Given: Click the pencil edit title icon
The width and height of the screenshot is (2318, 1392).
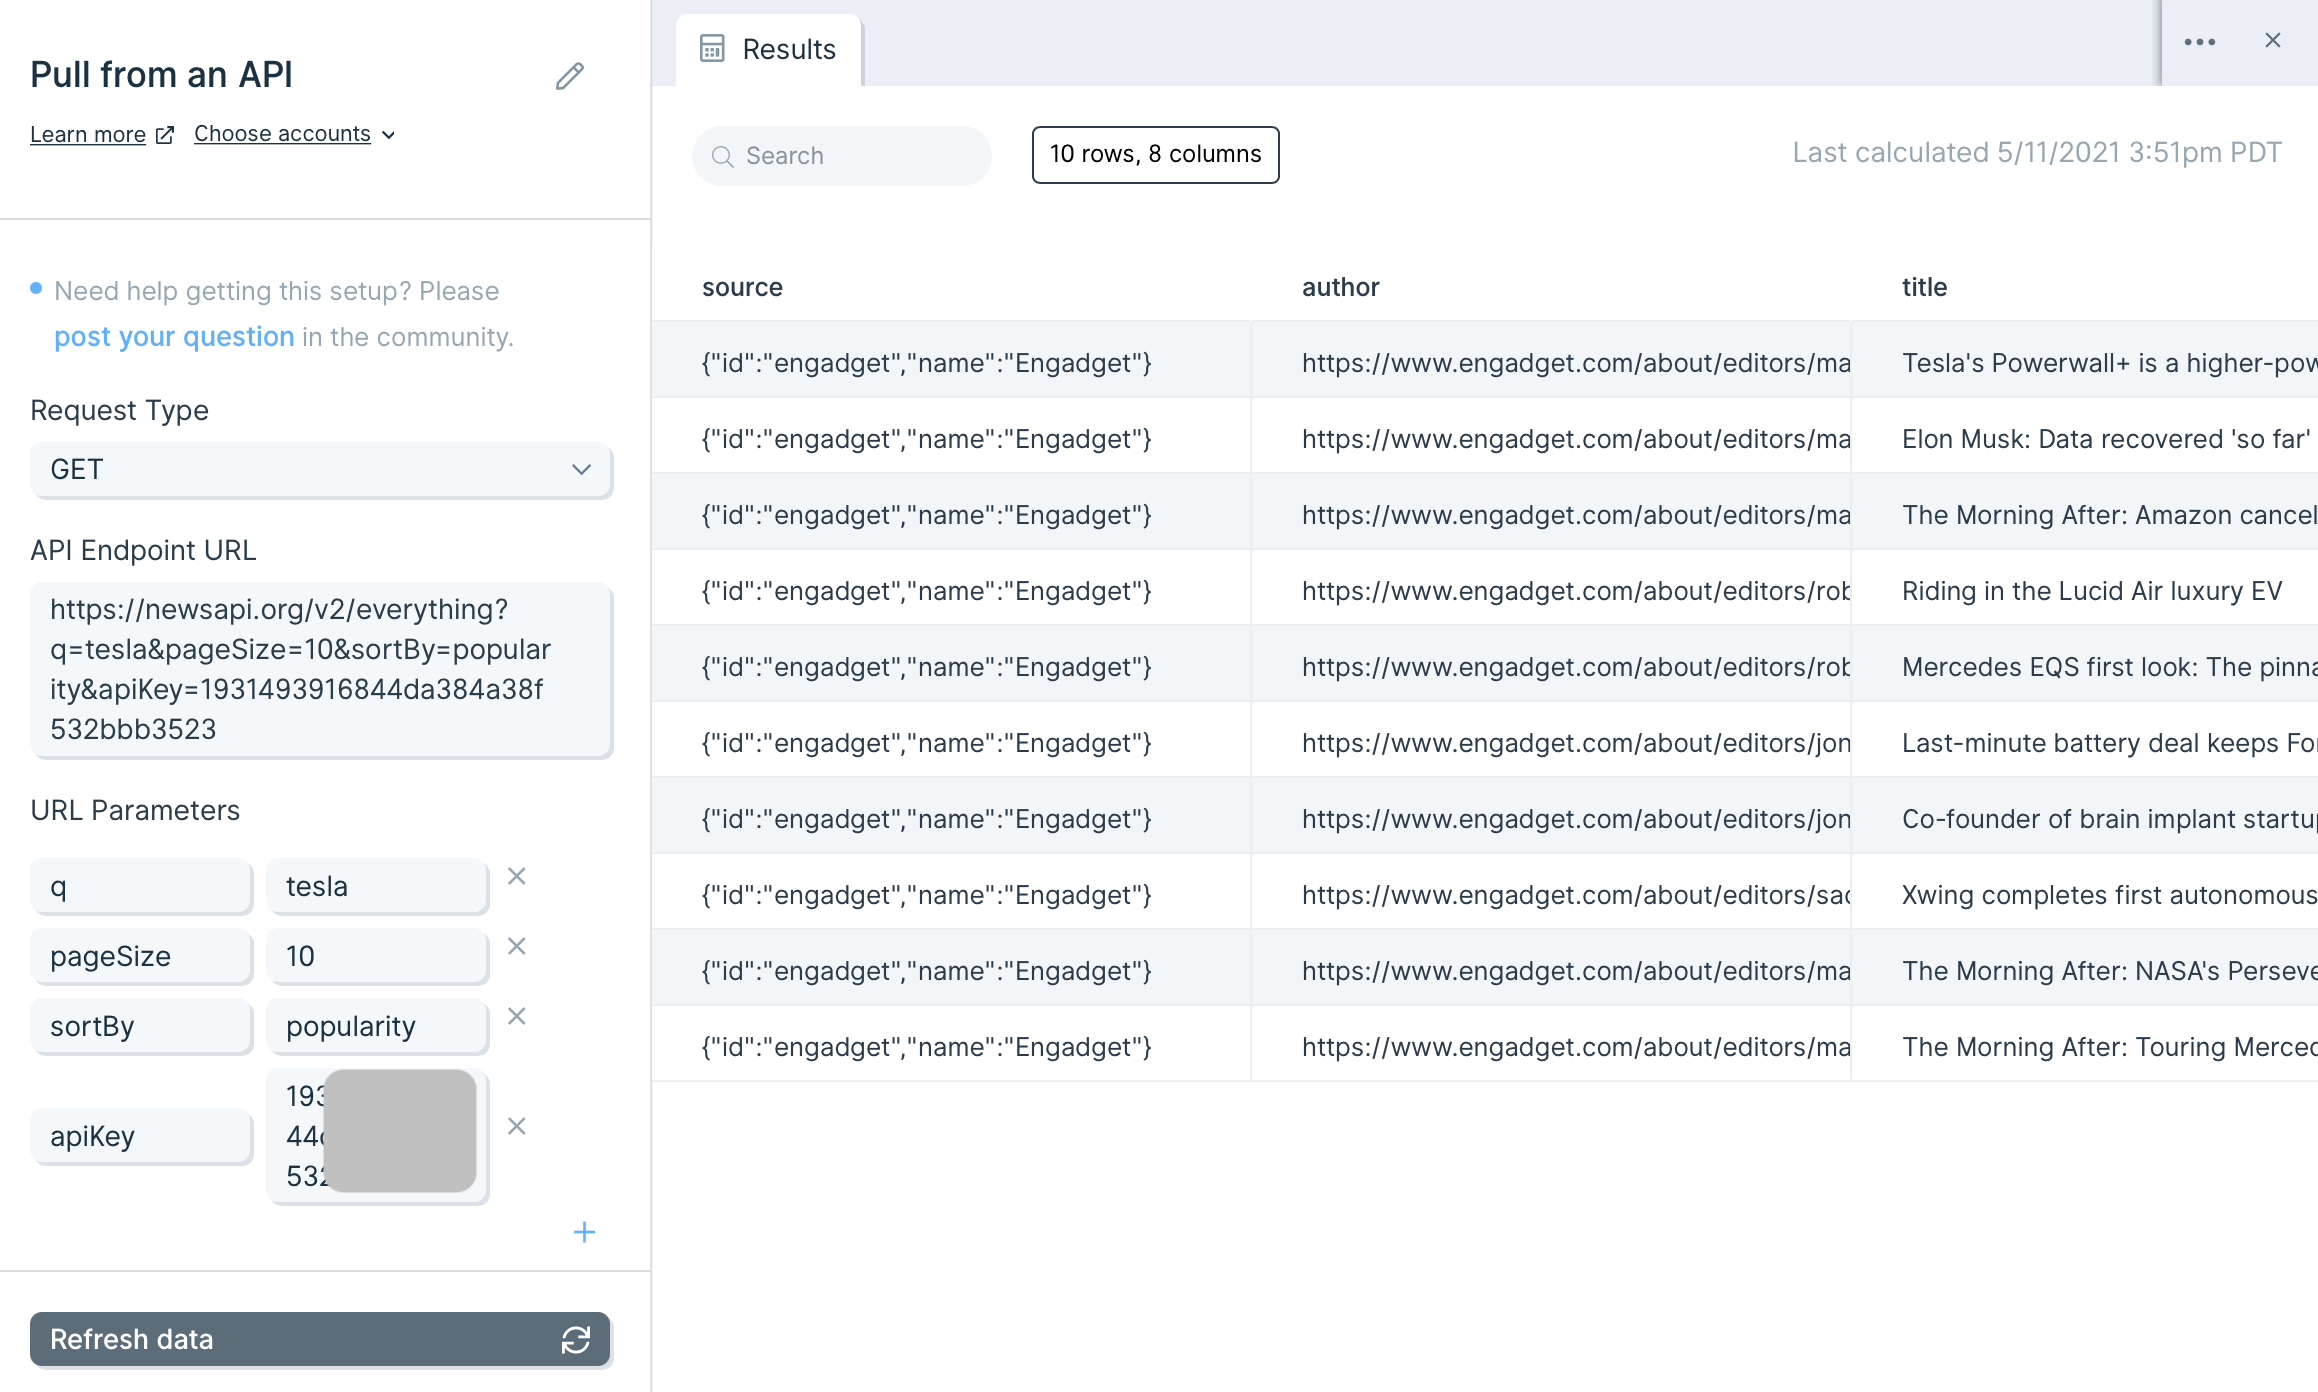Looking at the screenshot, I should pyautogui.click(x=570, y=76).
